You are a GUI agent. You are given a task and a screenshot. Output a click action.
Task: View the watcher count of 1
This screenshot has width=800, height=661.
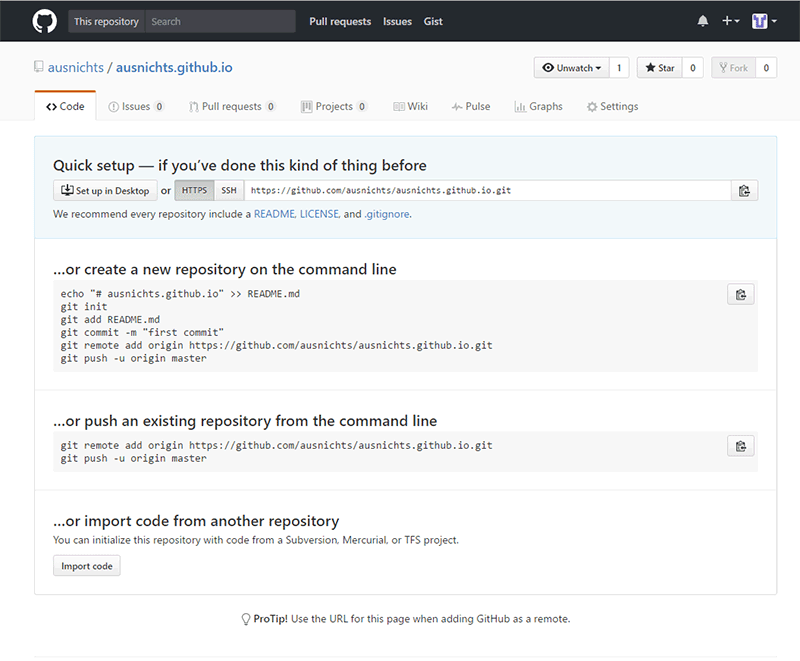[x=619, y=68]
